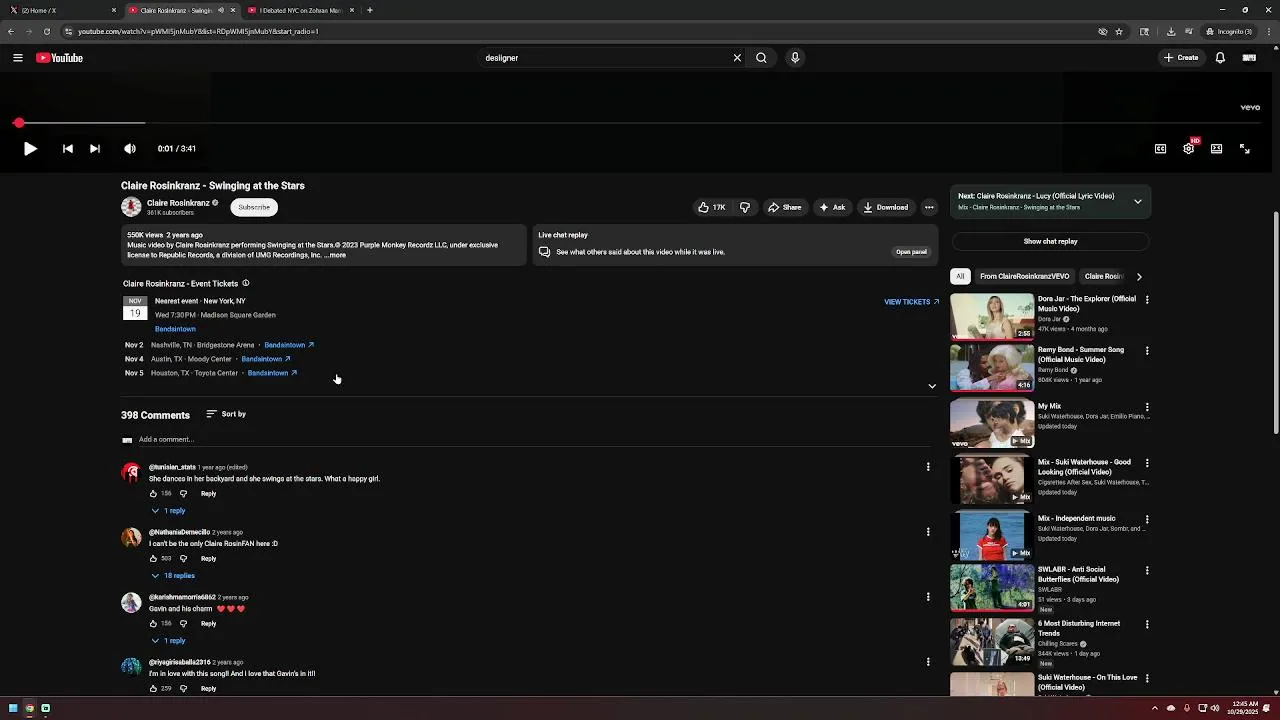Open the Ask feature
Screen dimensions: 1280x720
point(832,207)
